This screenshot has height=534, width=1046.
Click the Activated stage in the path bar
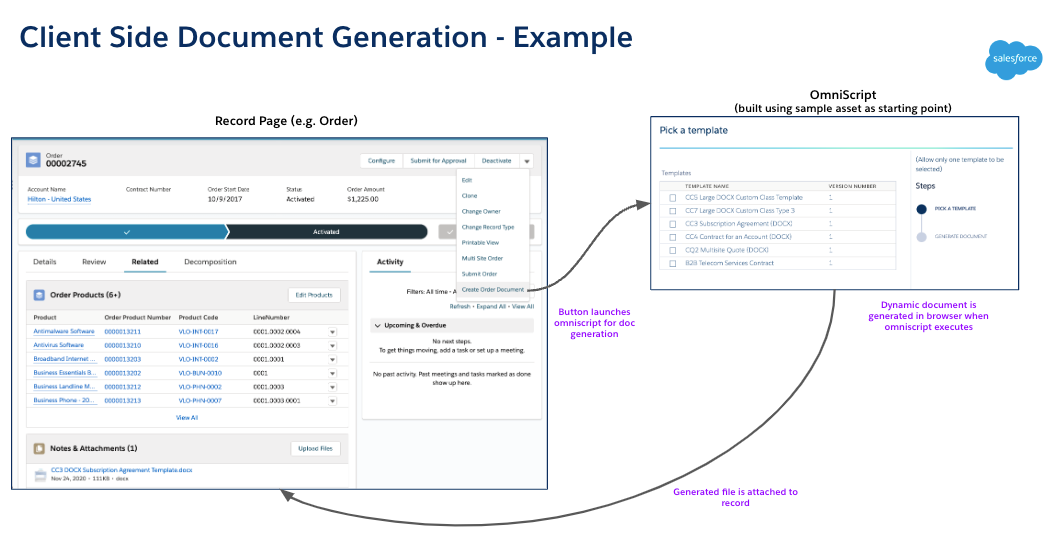pos(326,231)
